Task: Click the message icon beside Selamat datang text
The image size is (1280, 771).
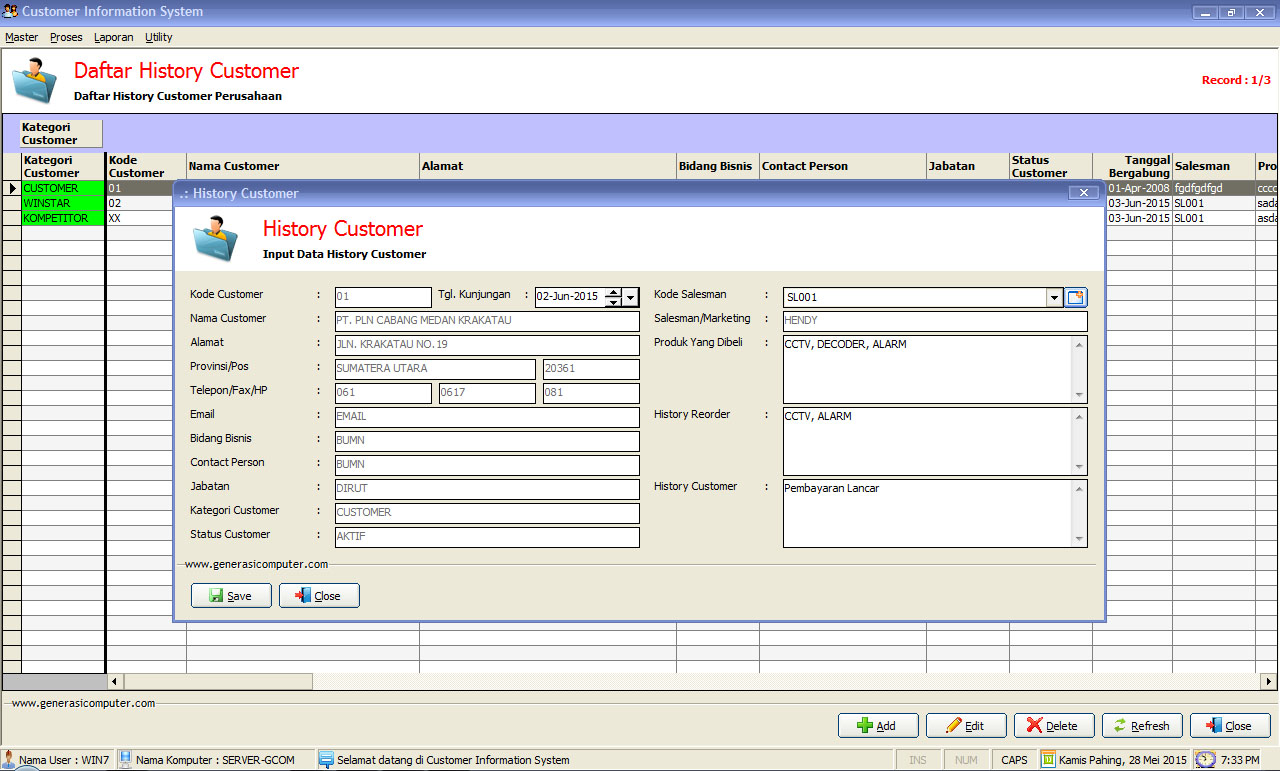Action: [326, 760]
